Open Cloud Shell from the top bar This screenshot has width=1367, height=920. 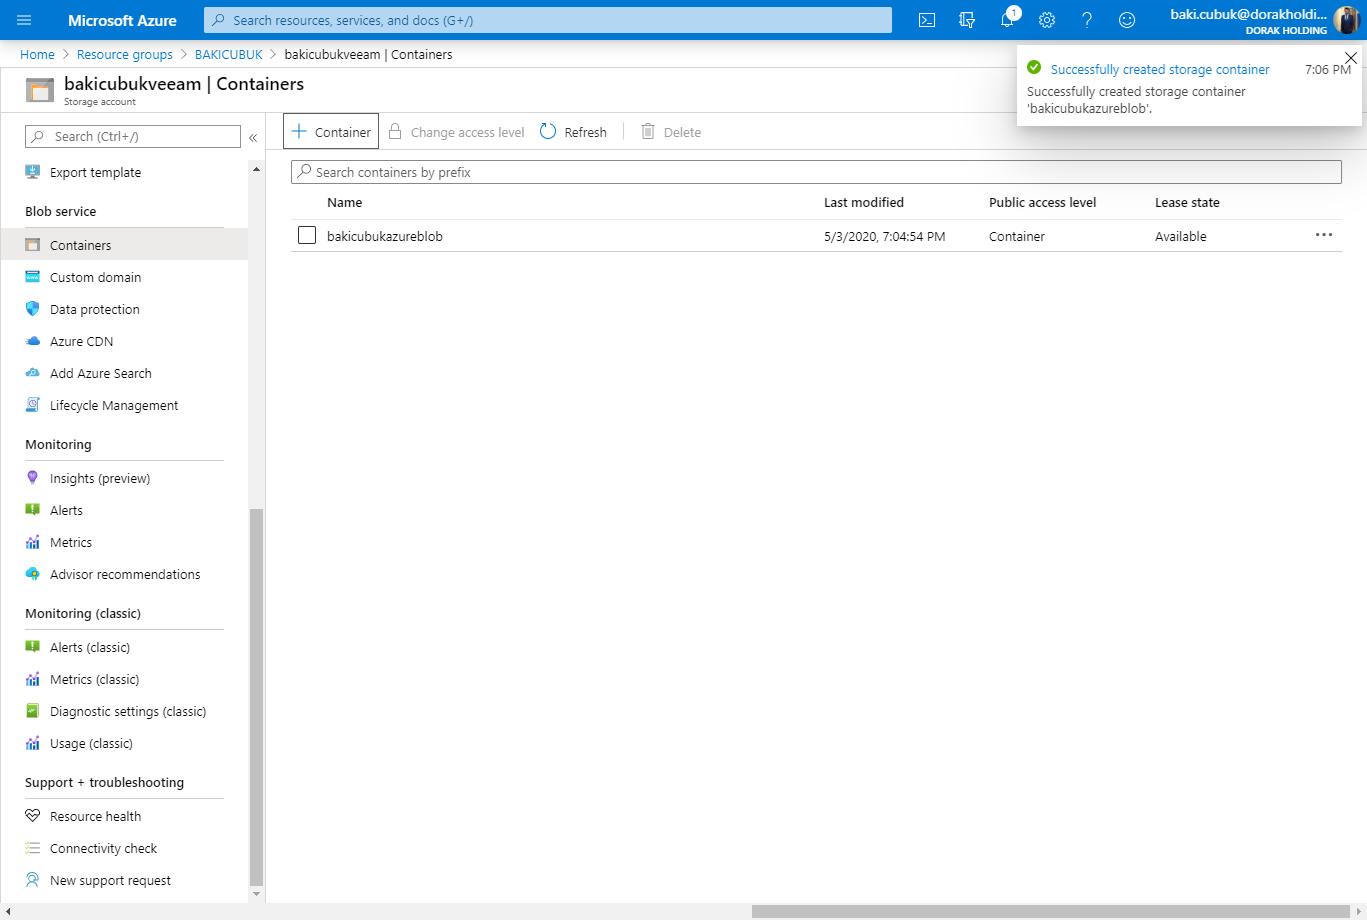pos(927,20)
